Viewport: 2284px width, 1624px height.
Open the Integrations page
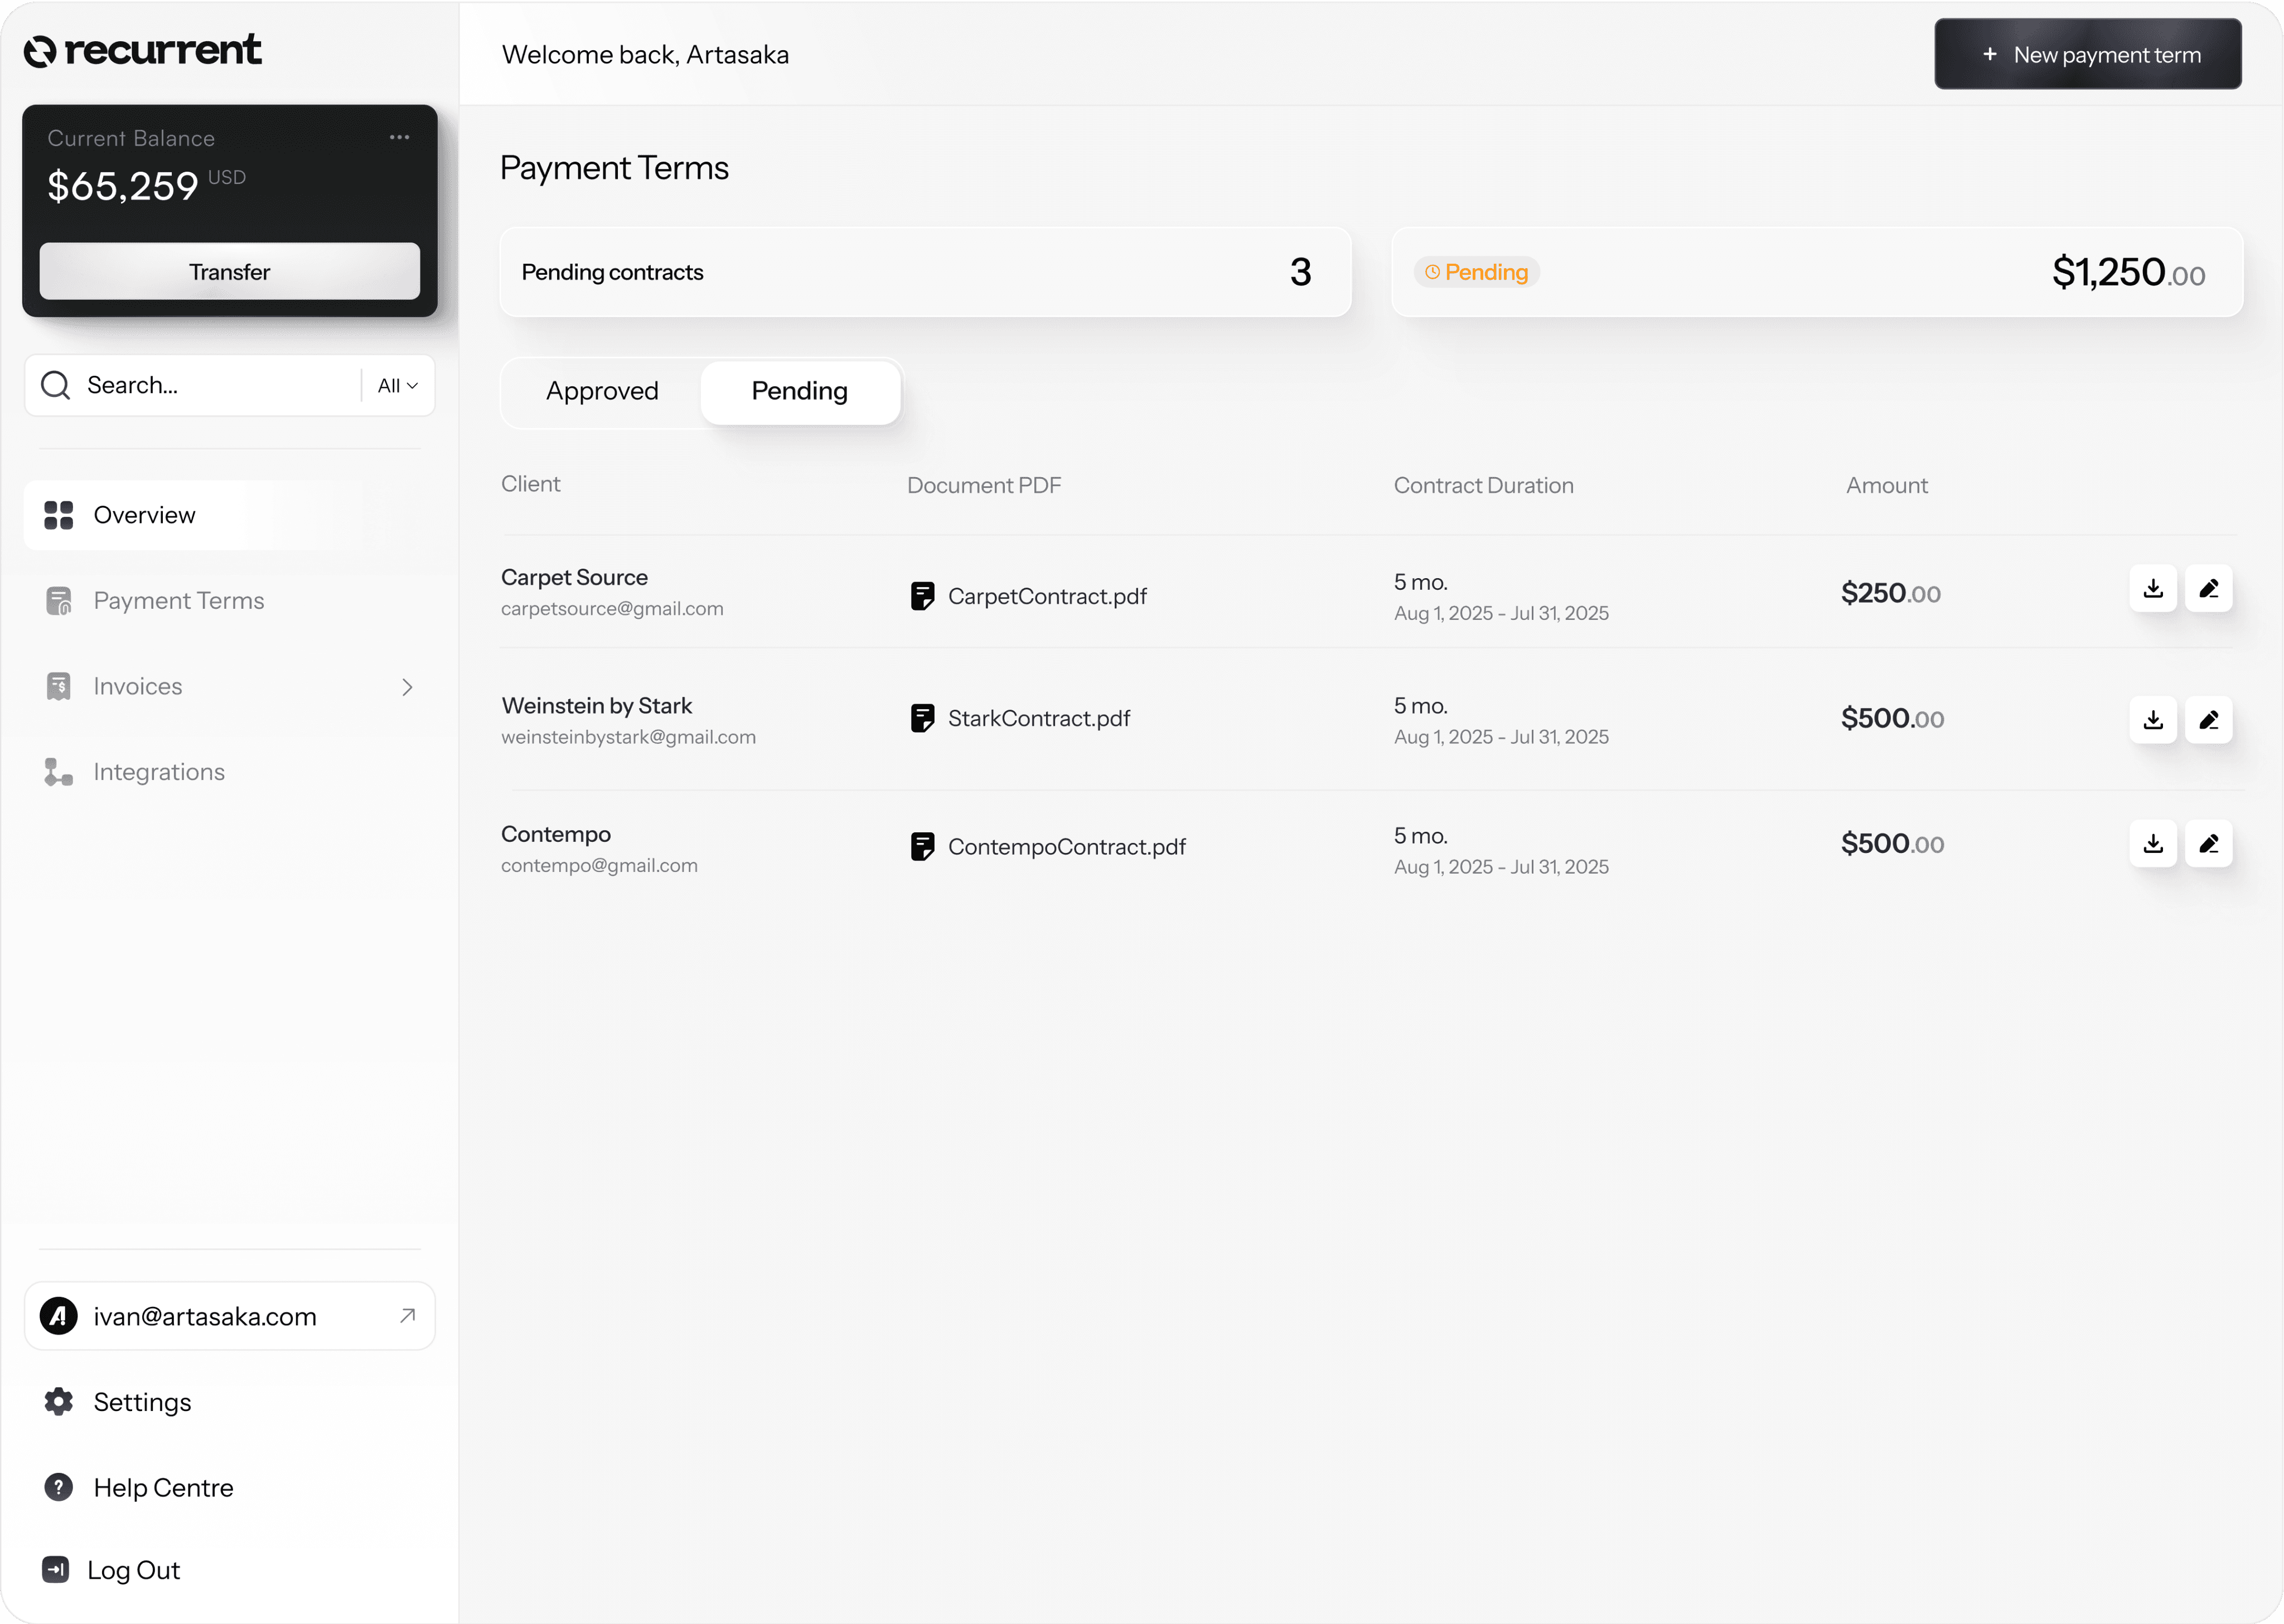[158, 772]
